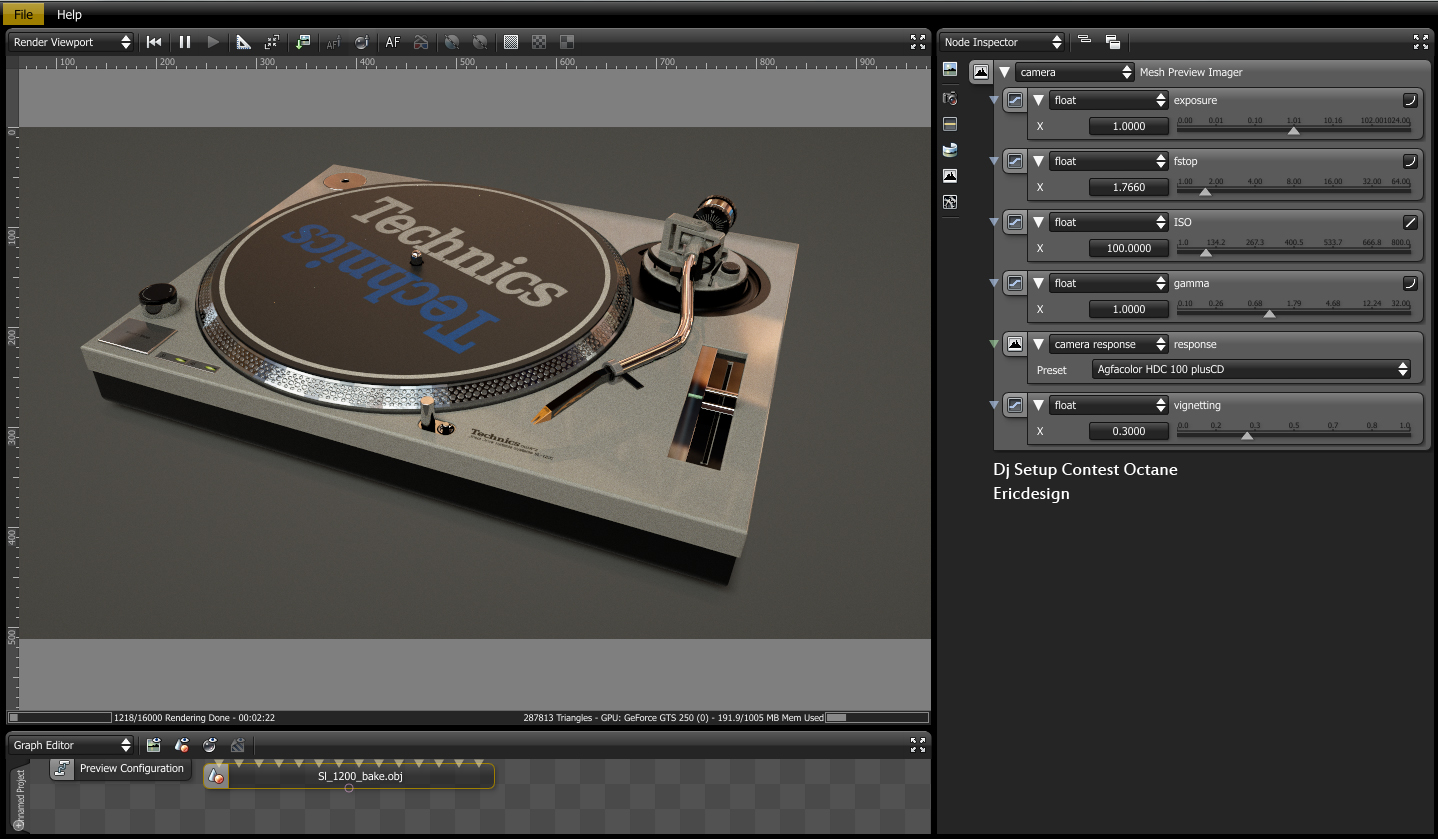Image resolution: width=1438 pixels, height=839 pixels.
Task: Click the environment sphere icon in inspector sidebar
Action: coord(950,150)
